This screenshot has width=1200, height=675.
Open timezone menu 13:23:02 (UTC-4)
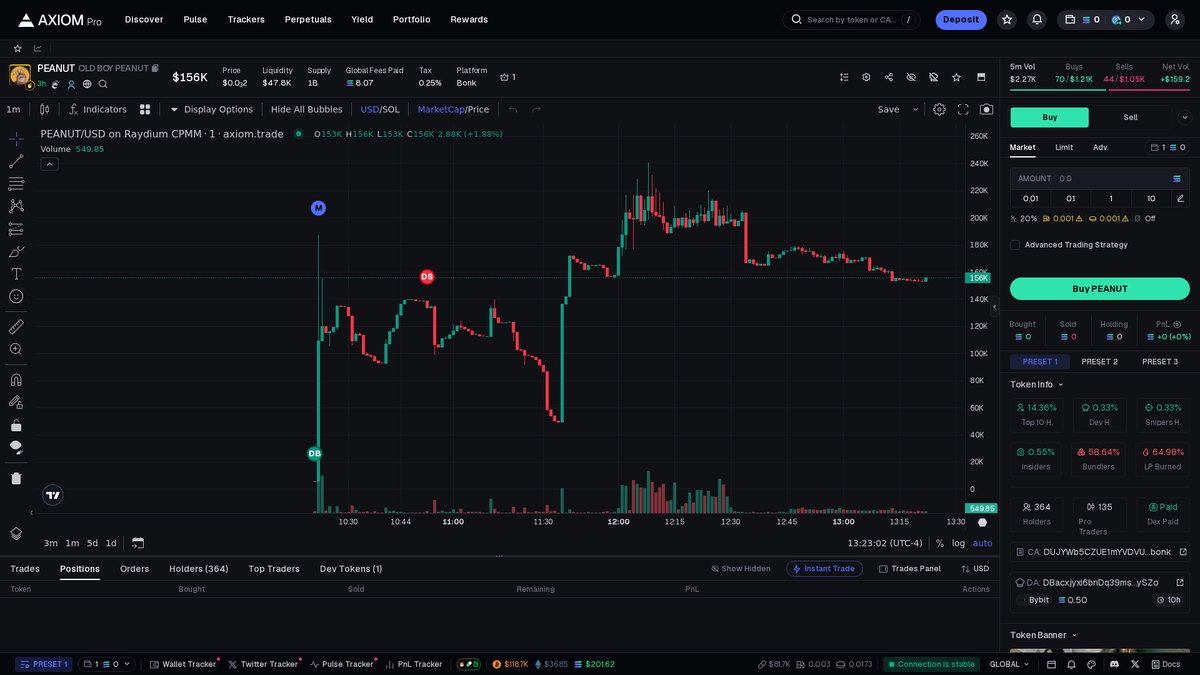(885, 543)
